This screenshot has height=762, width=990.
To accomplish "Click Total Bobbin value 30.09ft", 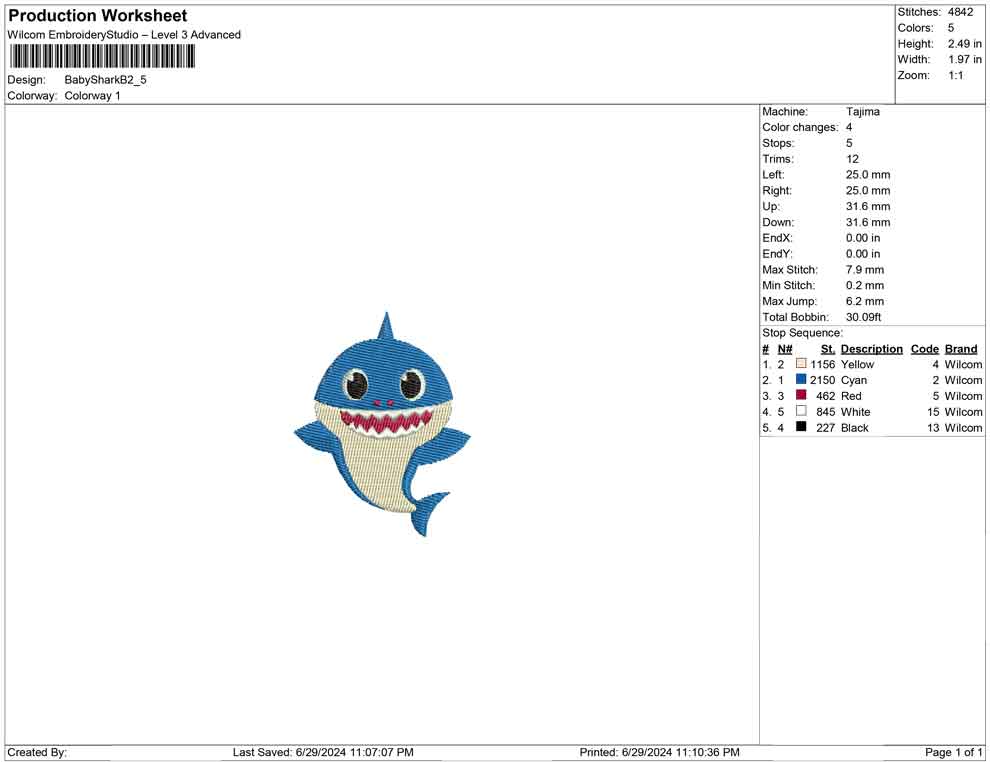I will click(863, 317).
